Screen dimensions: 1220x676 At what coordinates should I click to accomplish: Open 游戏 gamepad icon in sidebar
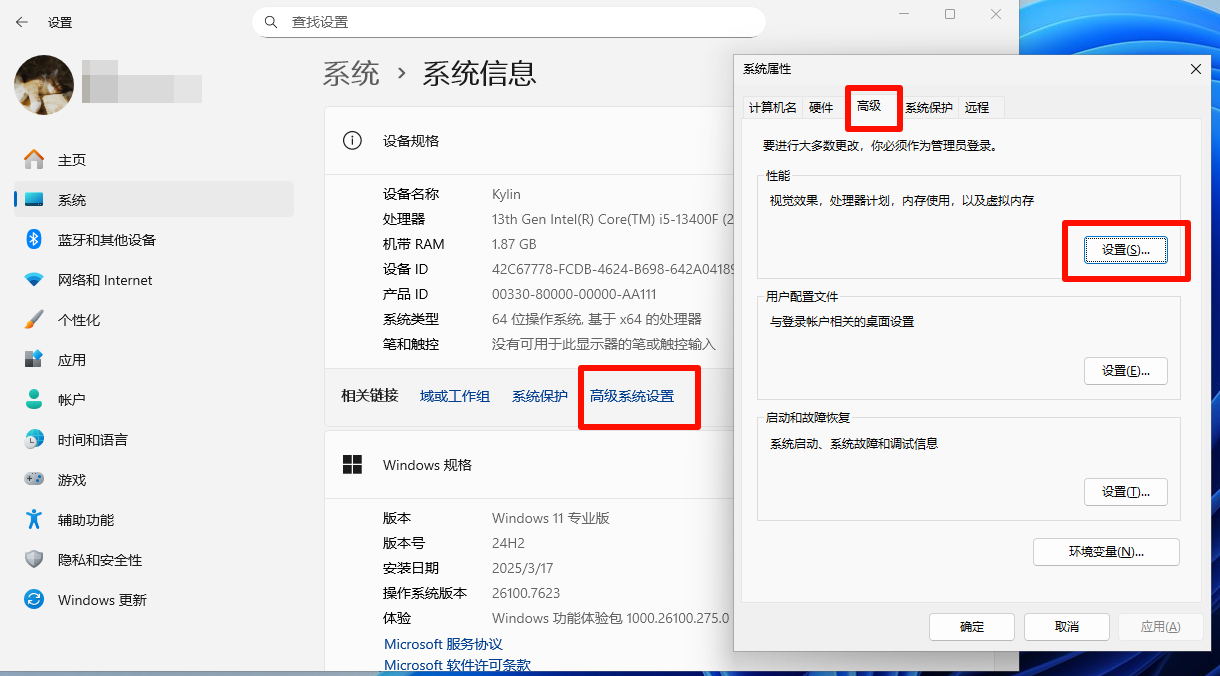(34, 479)
